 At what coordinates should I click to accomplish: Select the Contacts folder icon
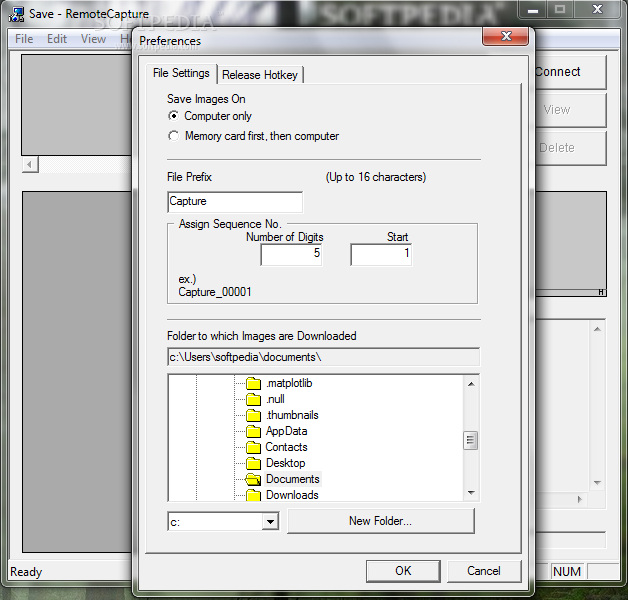(x=254, y=447)
